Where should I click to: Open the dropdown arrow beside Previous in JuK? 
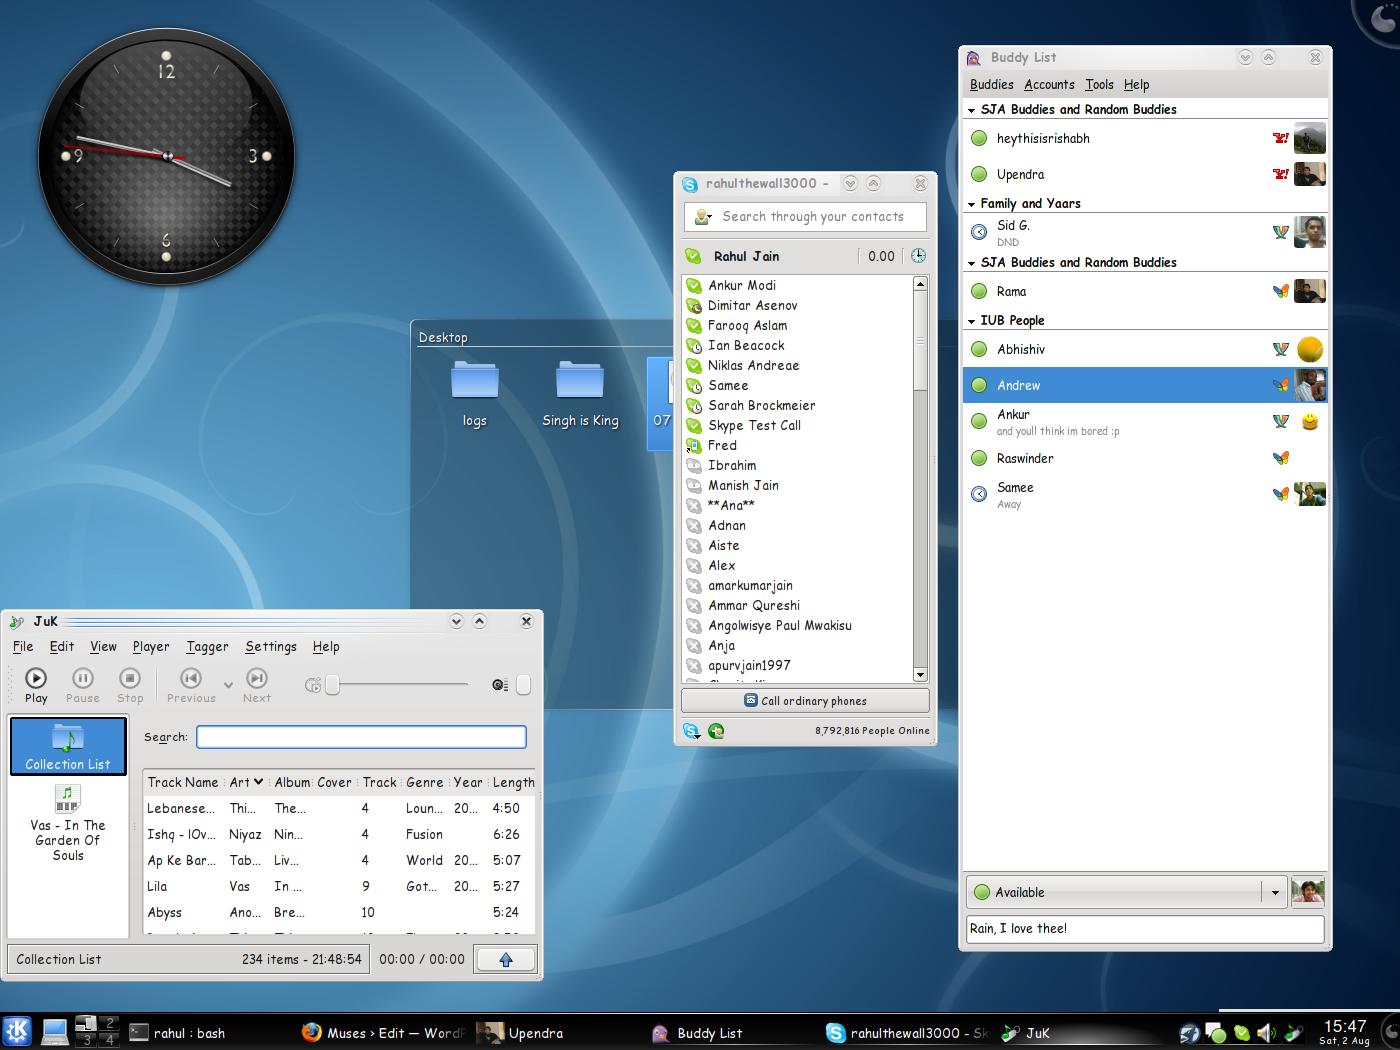tap(228, 685)
